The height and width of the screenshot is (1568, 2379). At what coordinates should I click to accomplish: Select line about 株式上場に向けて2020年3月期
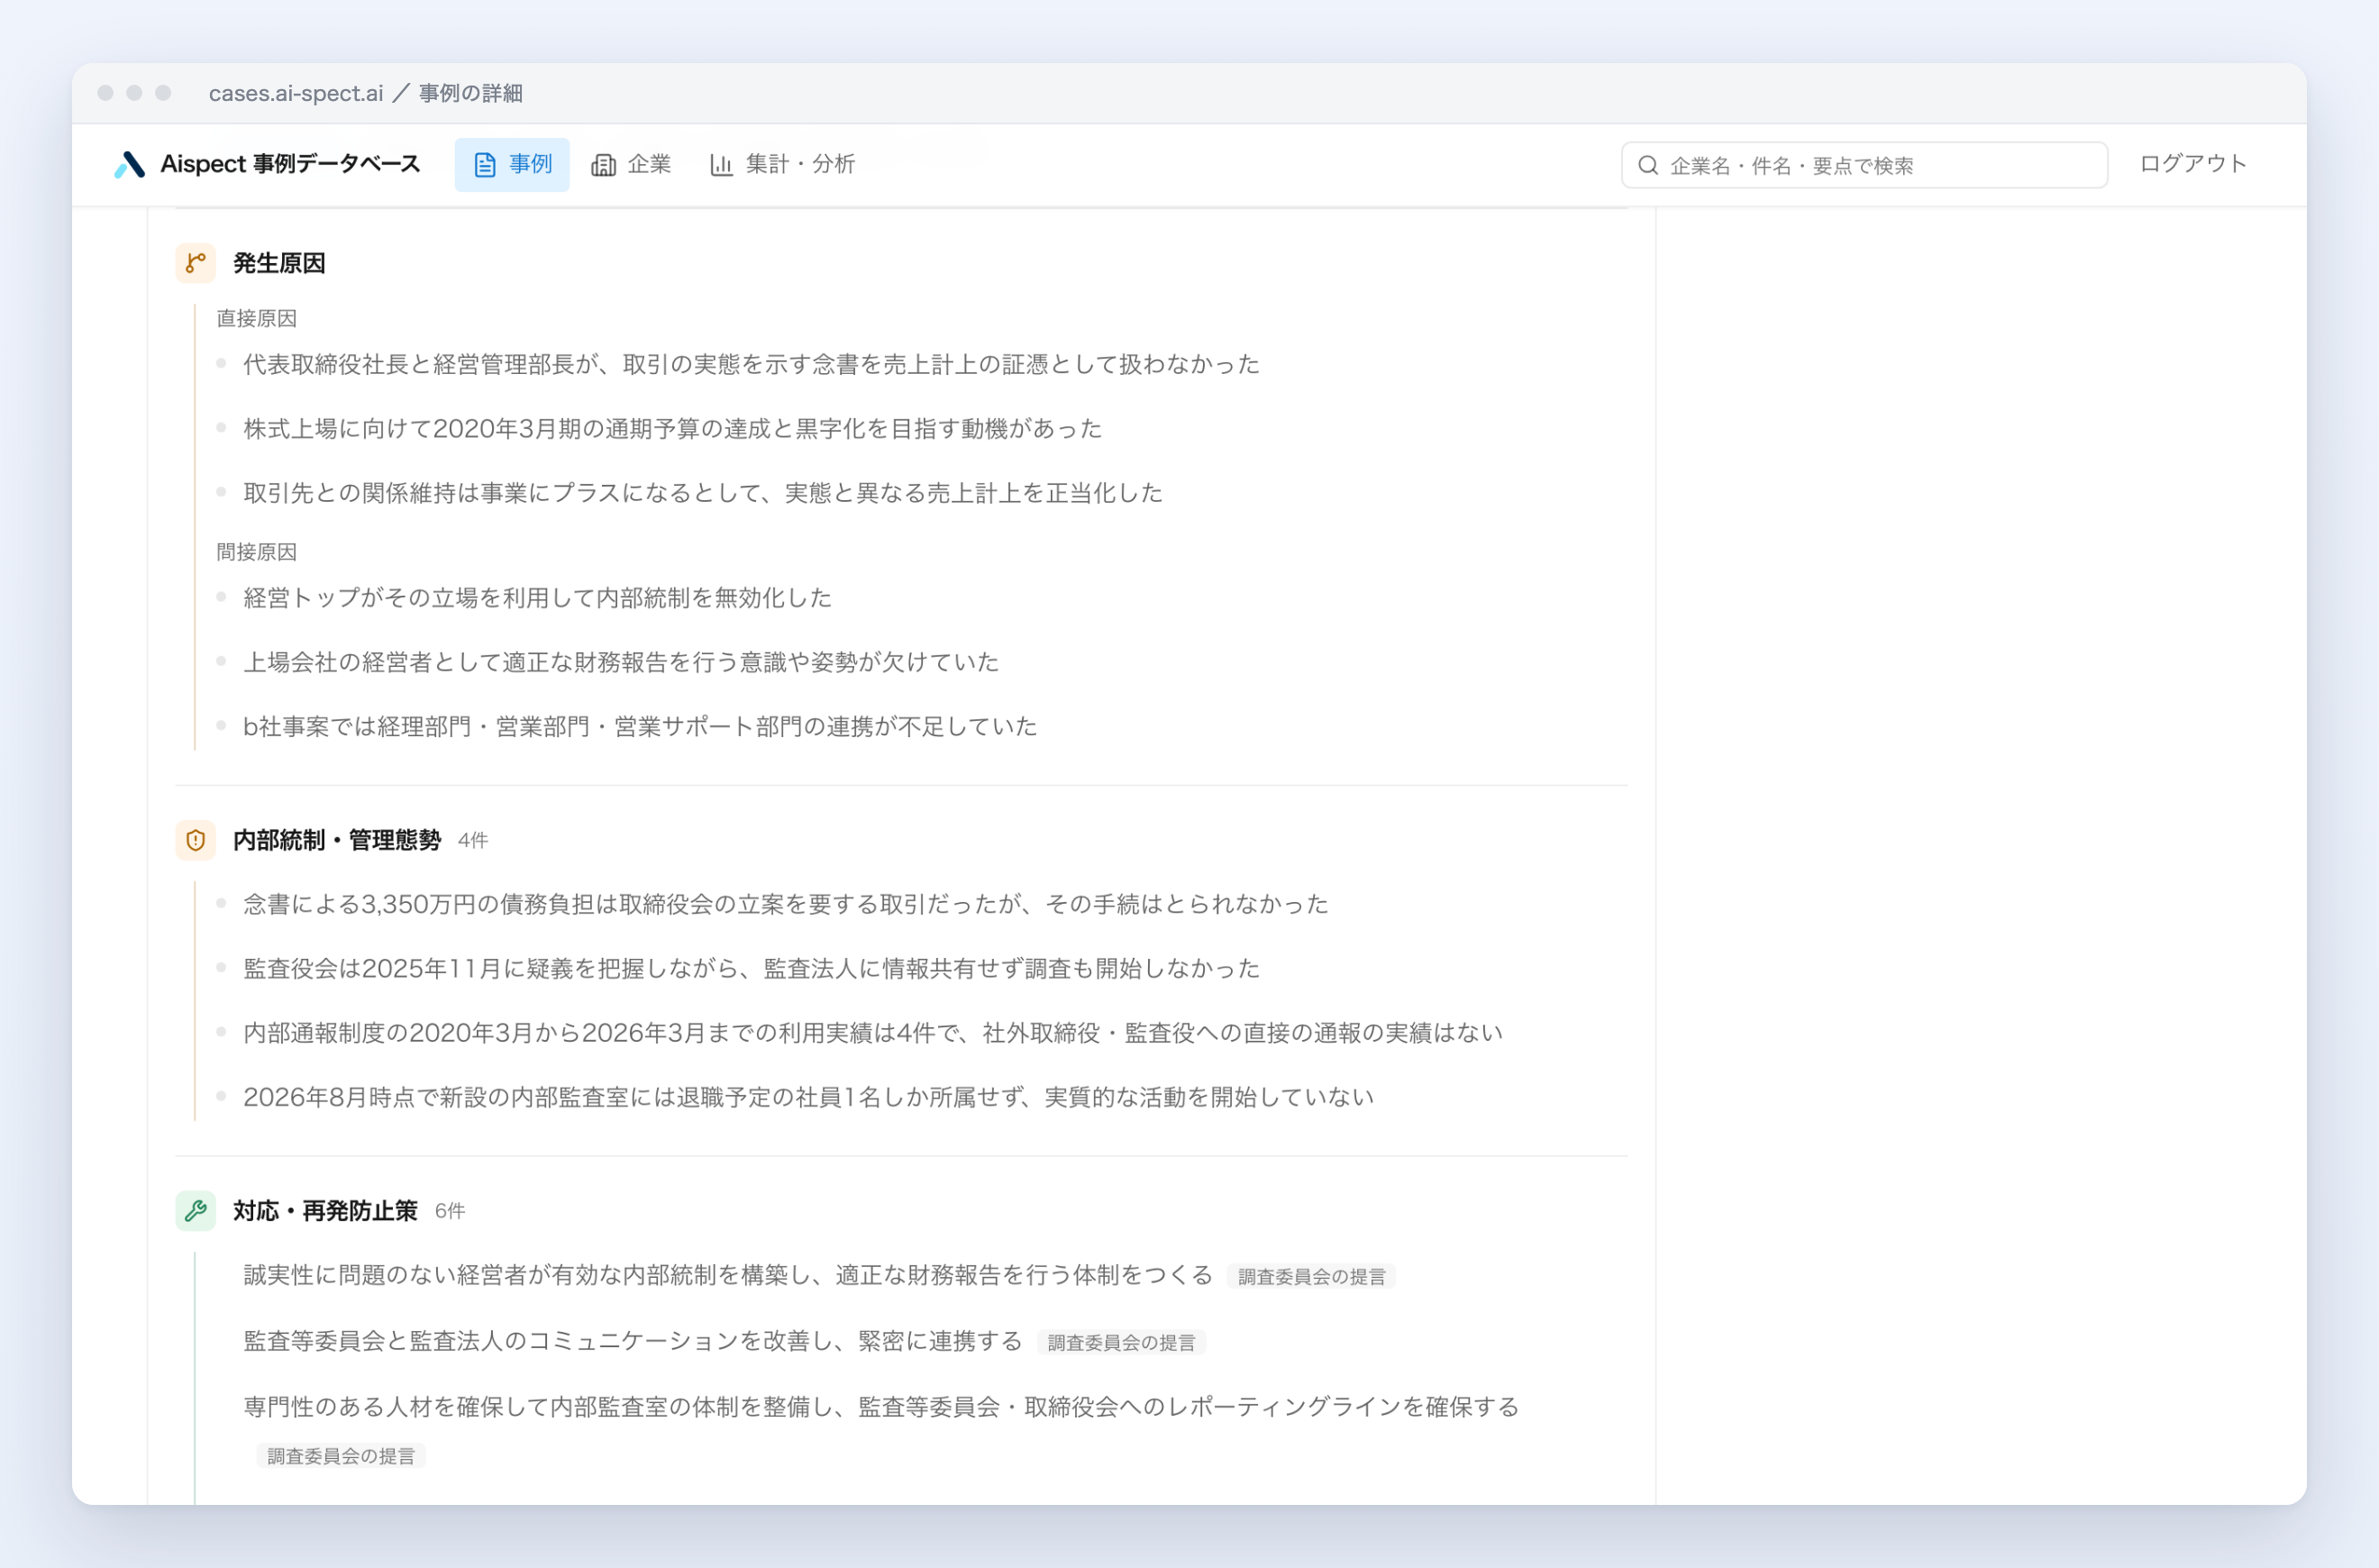(672, 429)
